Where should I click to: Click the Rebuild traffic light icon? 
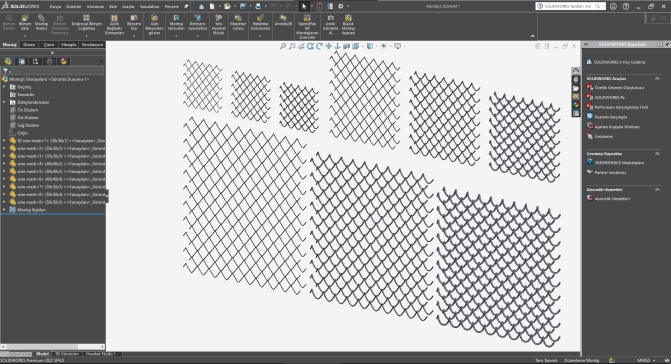pos(320,6)
